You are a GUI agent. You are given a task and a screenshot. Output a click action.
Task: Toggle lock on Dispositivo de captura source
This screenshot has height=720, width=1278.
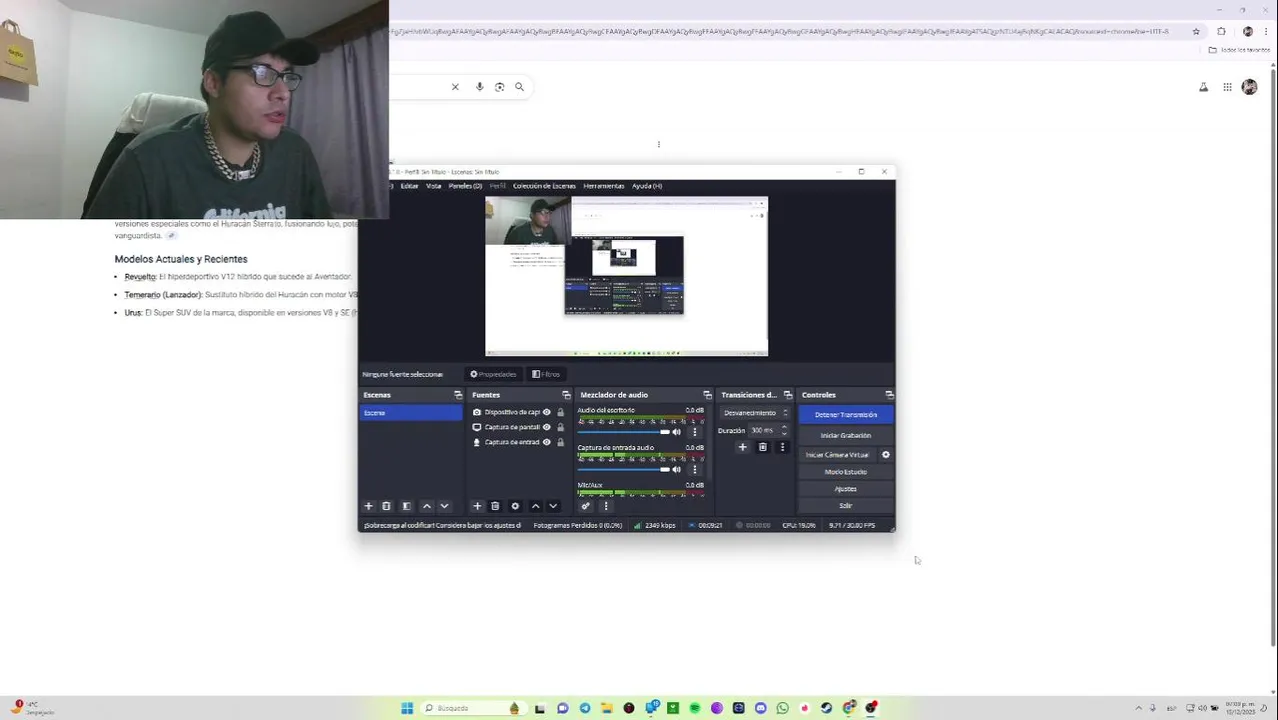[x=560, y=412]
